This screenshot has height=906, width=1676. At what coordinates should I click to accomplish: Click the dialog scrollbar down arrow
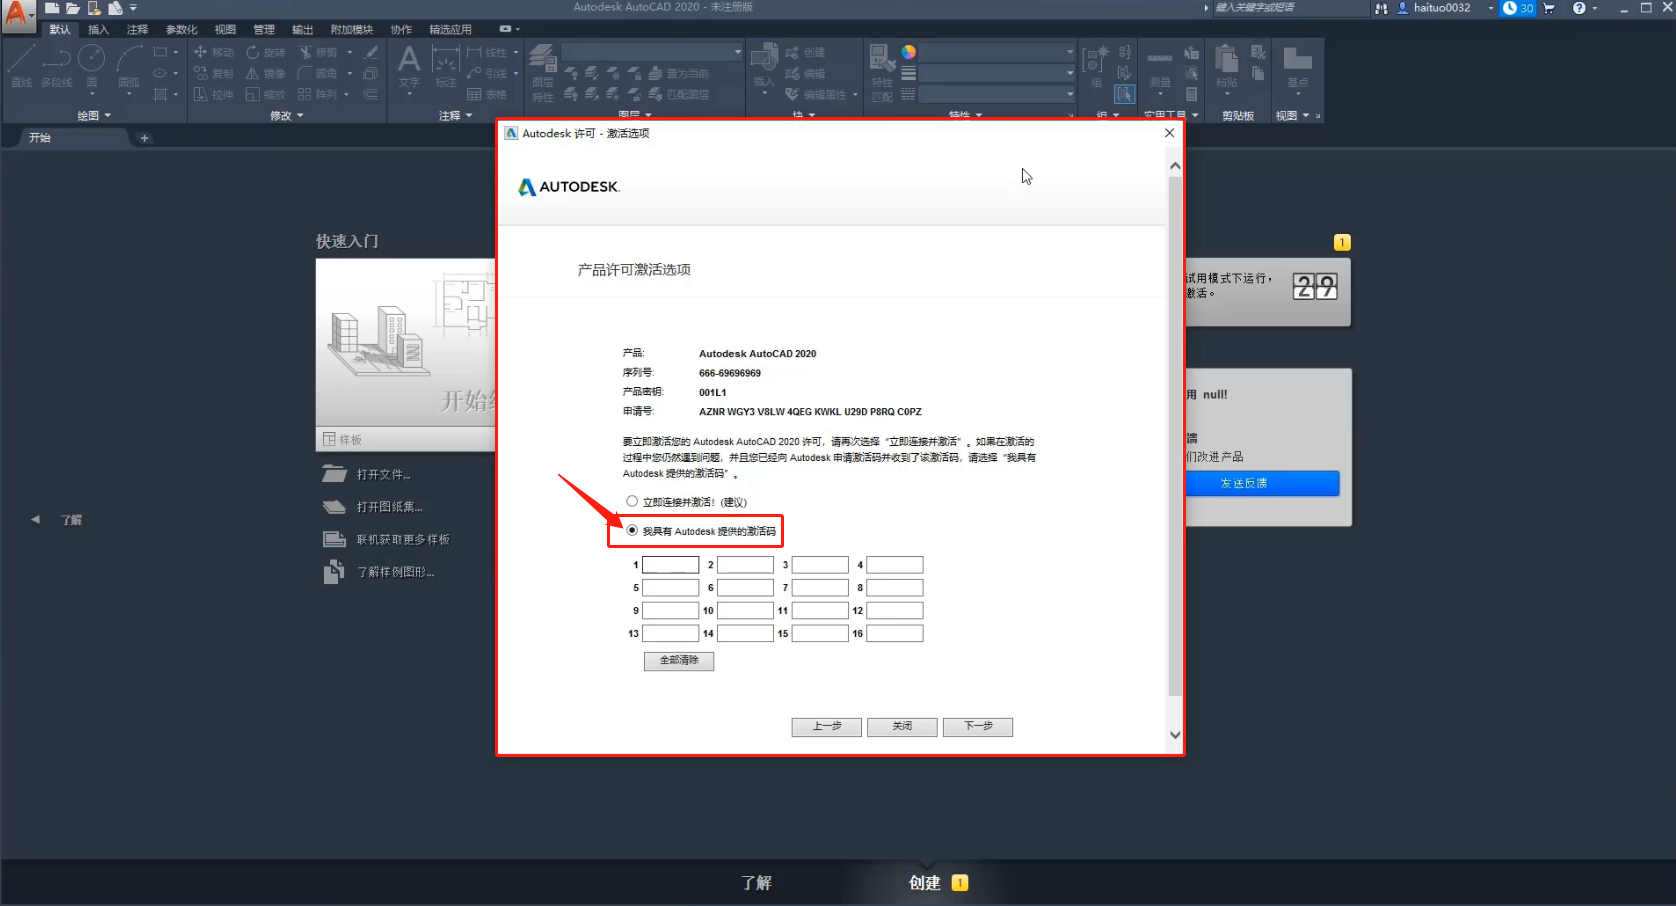pyautogui.click(x=1175, y=734)
